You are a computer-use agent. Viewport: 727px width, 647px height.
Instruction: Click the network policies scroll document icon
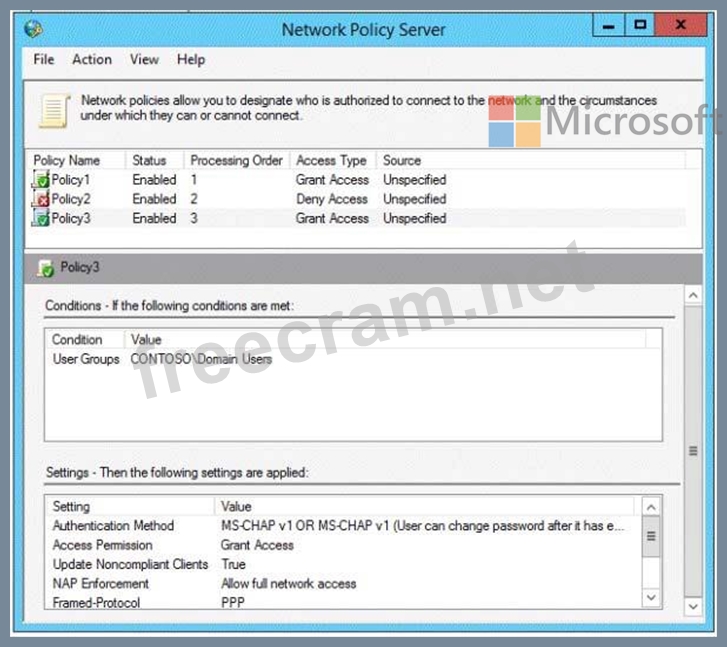coord(54,111)
